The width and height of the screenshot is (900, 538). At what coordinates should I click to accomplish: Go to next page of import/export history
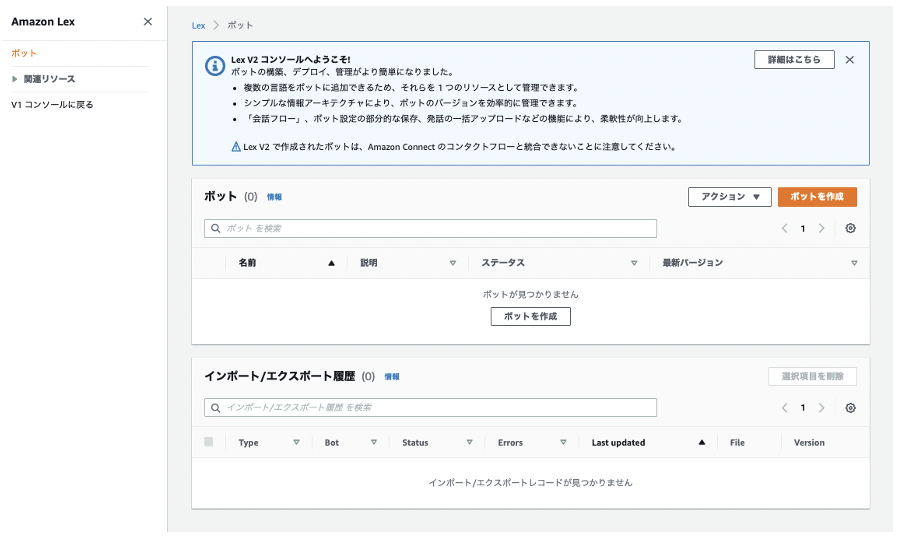[x=821, y=408]
